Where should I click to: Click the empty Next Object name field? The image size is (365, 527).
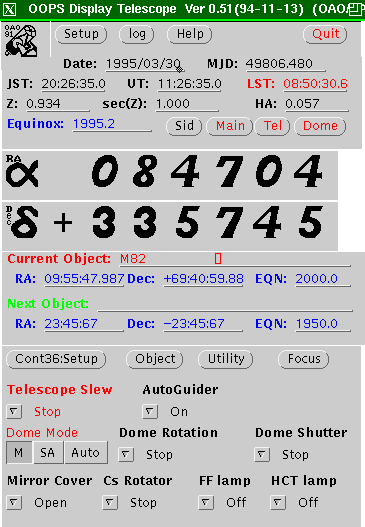point(225,304)
